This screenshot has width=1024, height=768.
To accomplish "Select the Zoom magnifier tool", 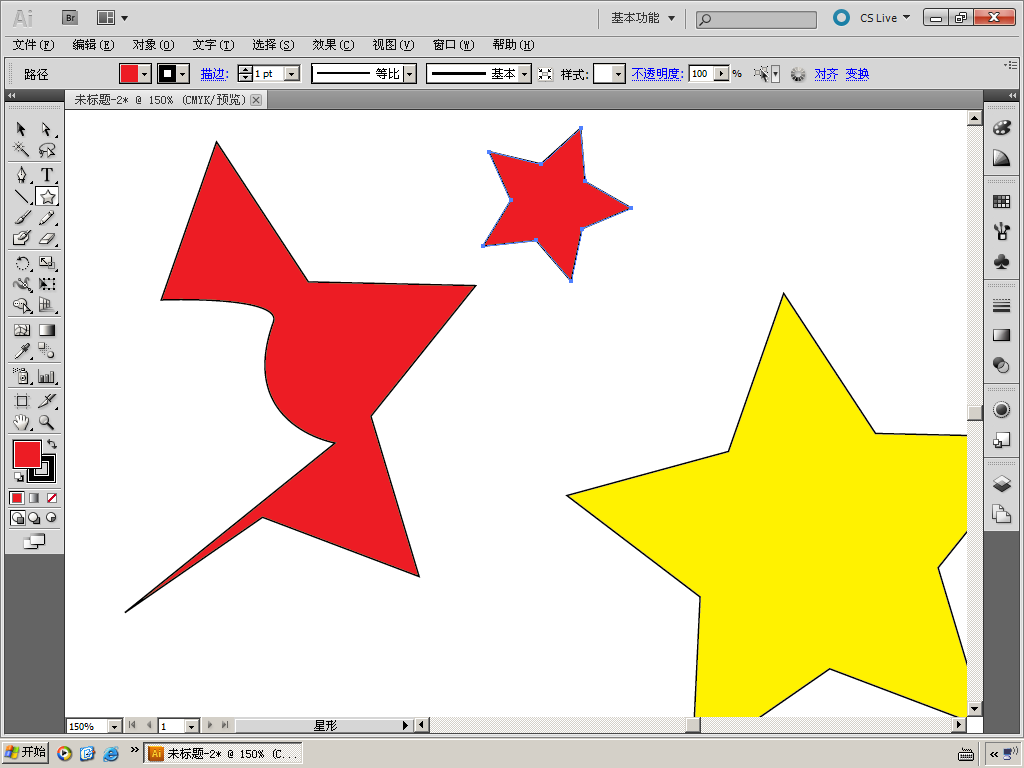I will pyautogui.click(x=46, y=422).
